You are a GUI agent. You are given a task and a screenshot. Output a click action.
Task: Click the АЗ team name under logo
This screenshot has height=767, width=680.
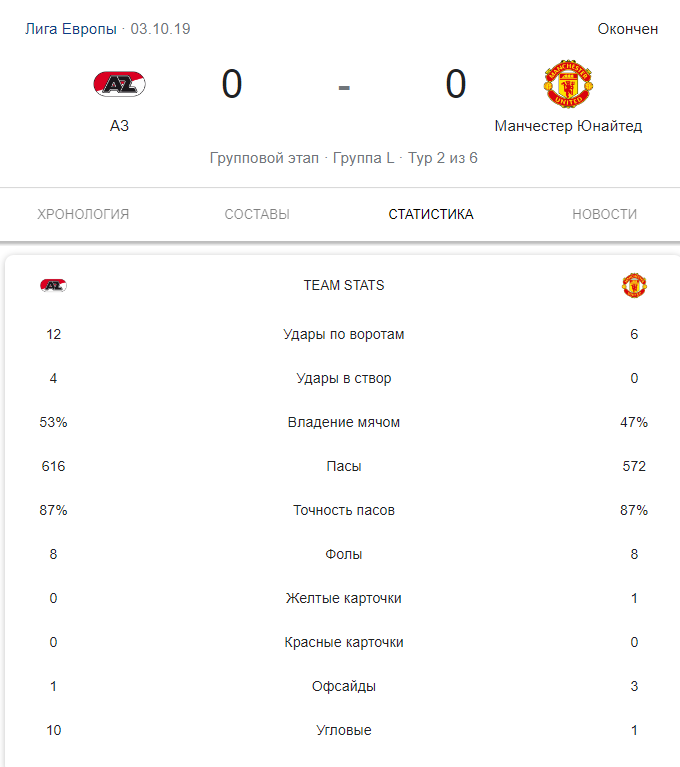(x=119, y=126)
